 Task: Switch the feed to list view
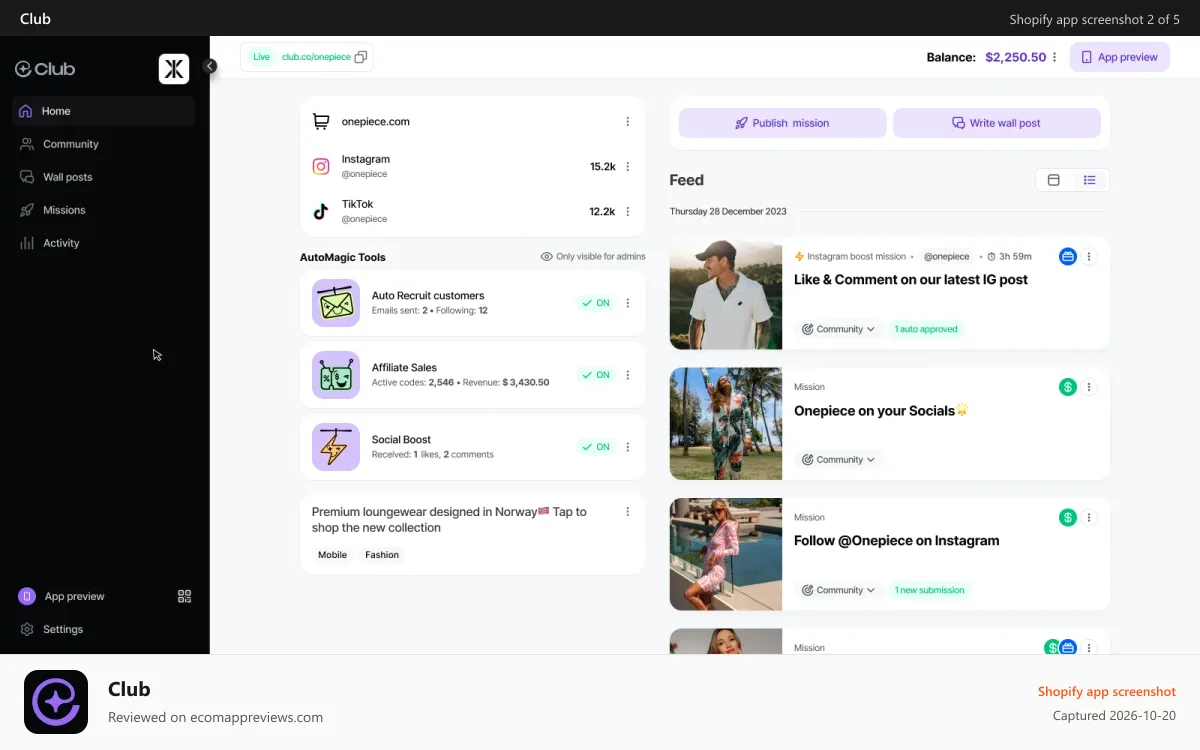[x=1090, y=180]
